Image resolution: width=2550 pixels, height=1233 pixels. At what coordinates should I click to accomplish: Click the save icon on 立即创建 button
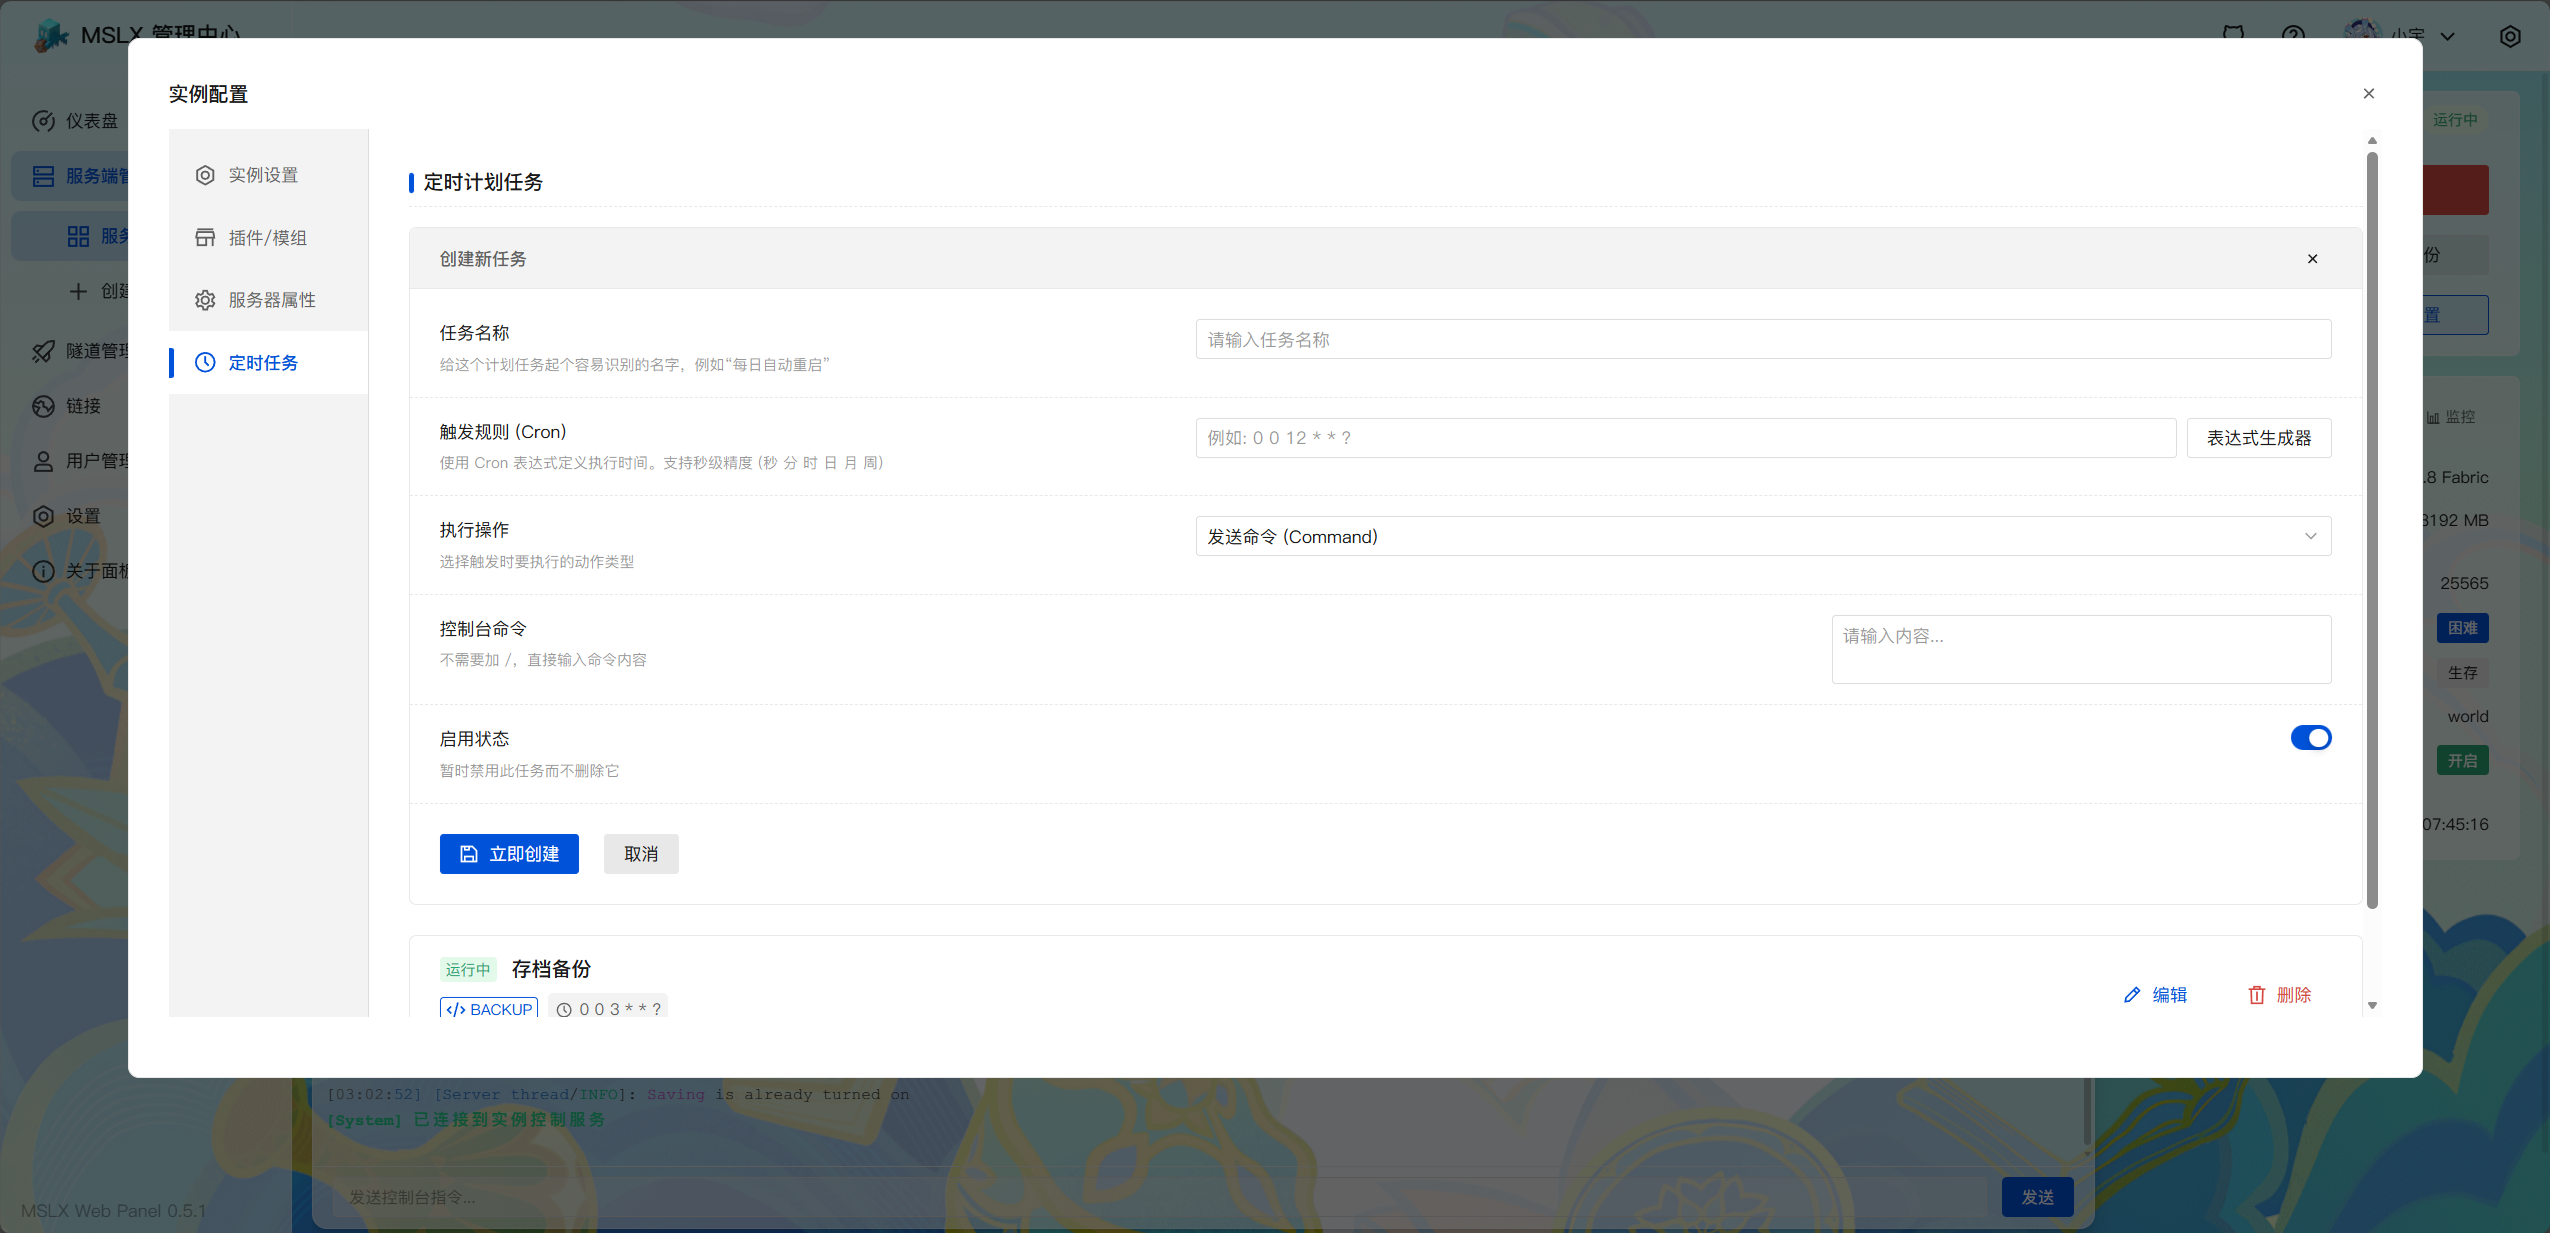[468, 854]
